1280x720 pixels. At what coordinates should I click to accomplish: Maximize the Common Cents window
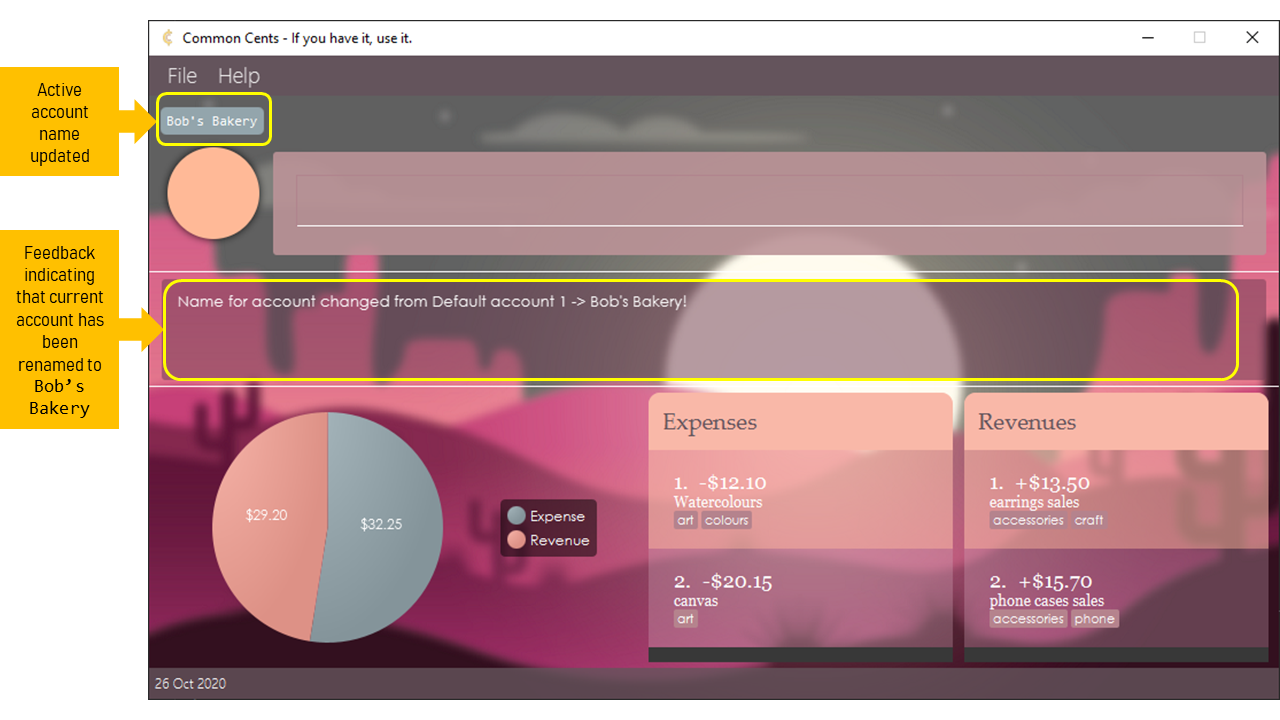coord(1199,38)
